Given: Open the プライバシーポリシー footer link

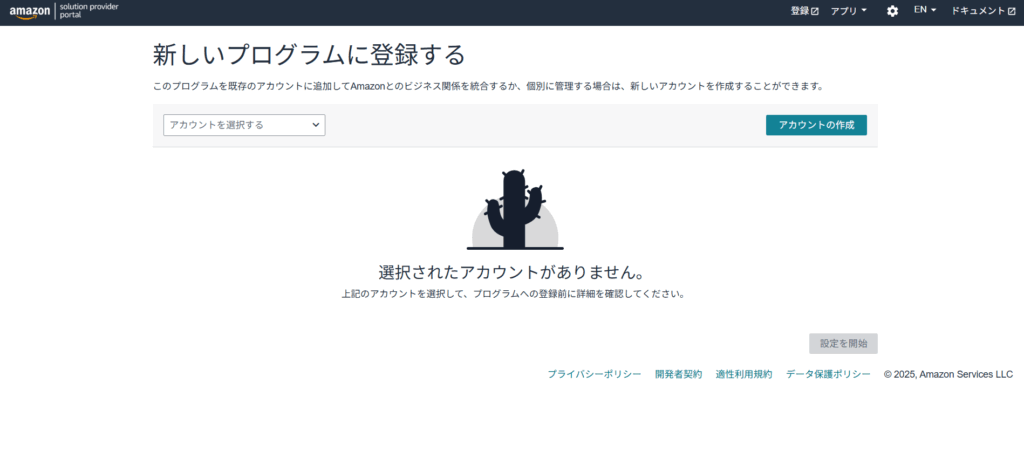Looking at the screenshot, I should click(x=594, y=374).
